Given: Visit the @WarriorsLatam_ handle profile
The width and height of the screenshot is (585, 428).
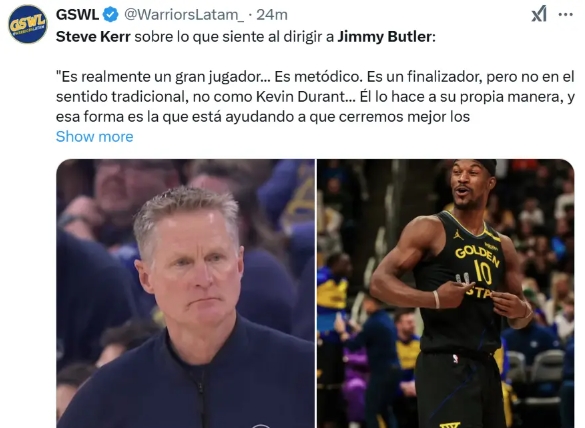Looking at the screenshot, I should [184, 15].
